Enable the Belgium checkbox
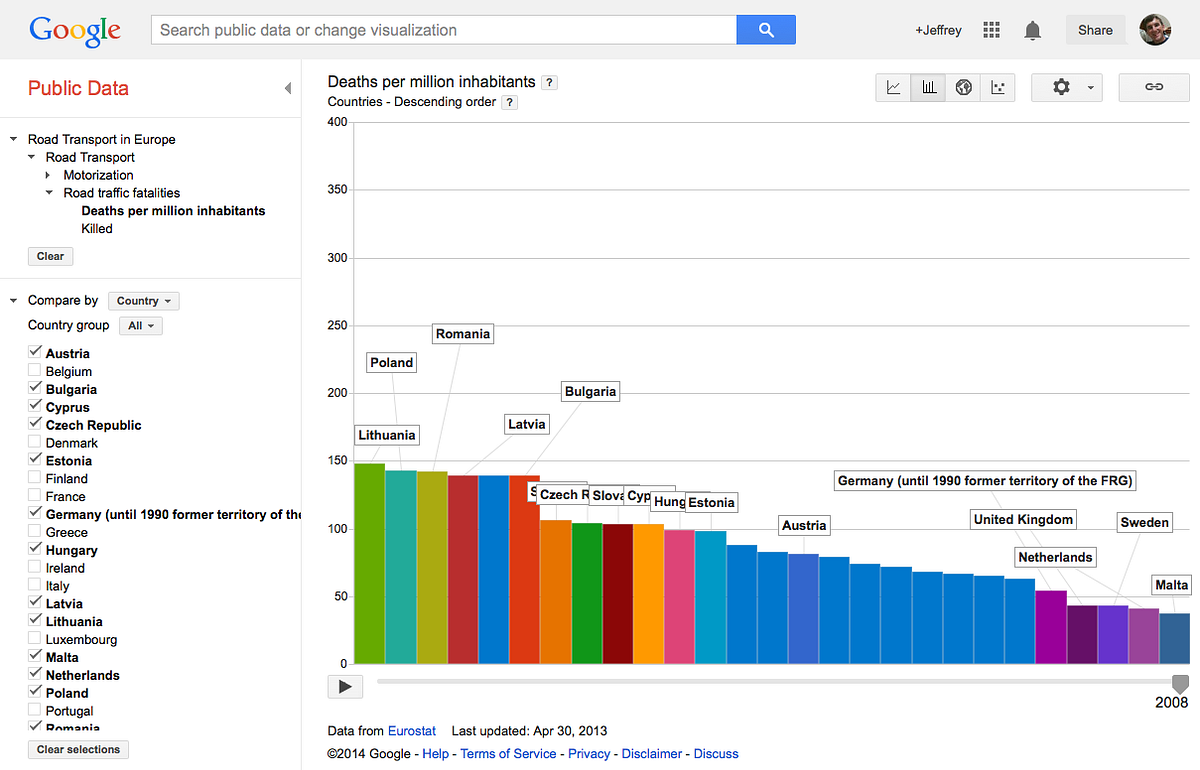1200x770 pixels. (34, 371)
